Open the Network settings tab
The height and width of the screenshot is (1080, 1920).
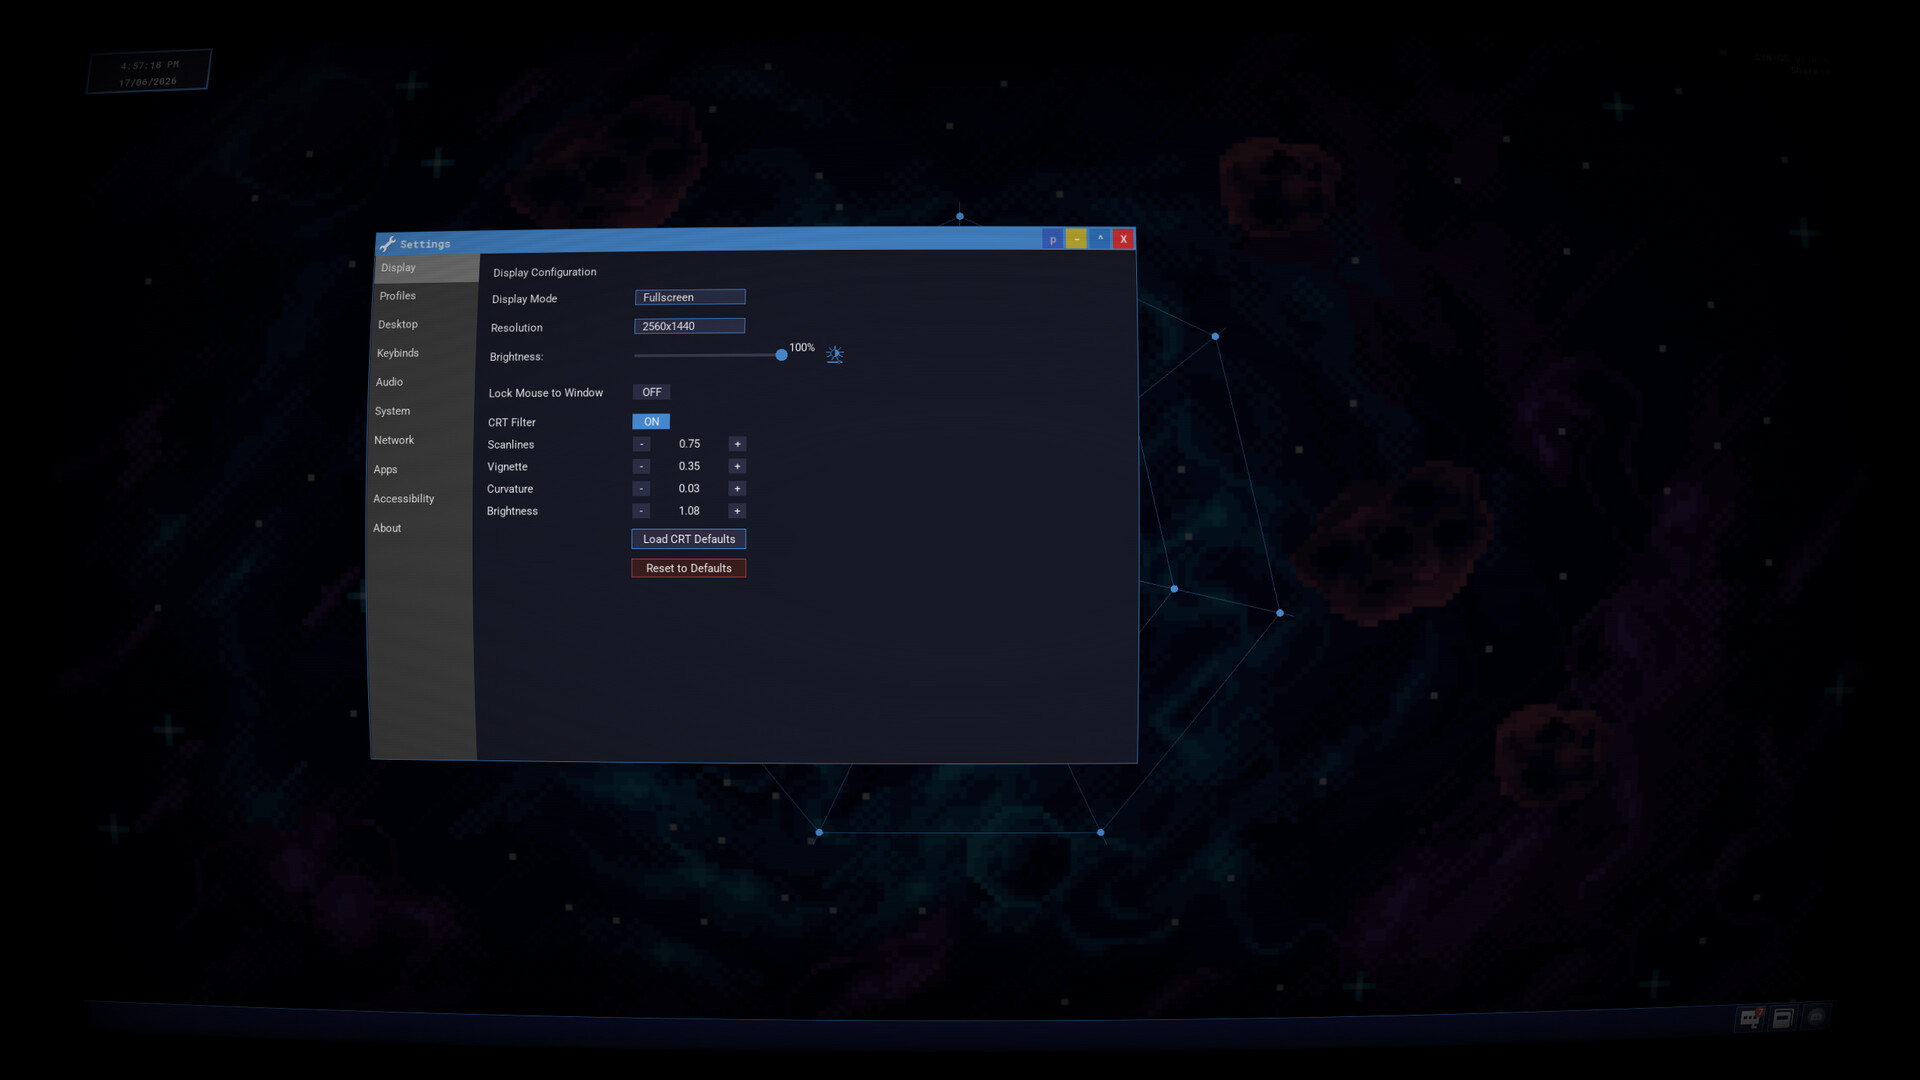[x=422, y=440]
